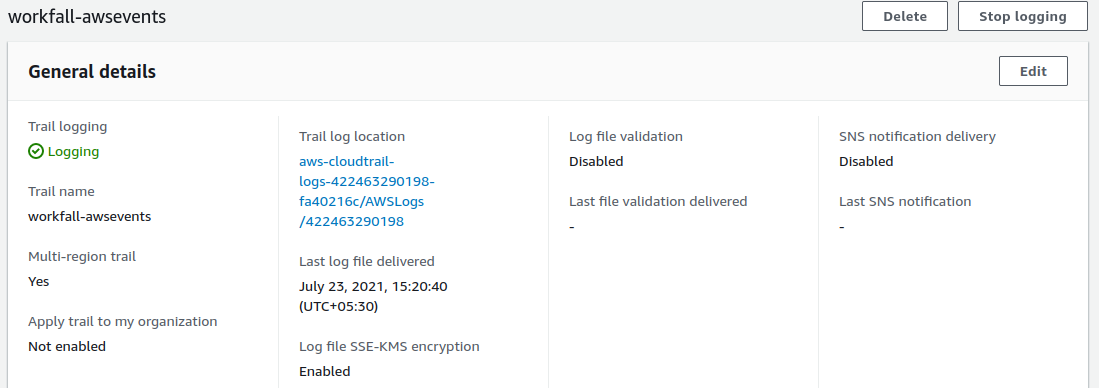Viewport: 1099px width, 388px height.
Task: Click the green Logging status checkmark icon
Action: click(x=36, y=151)
